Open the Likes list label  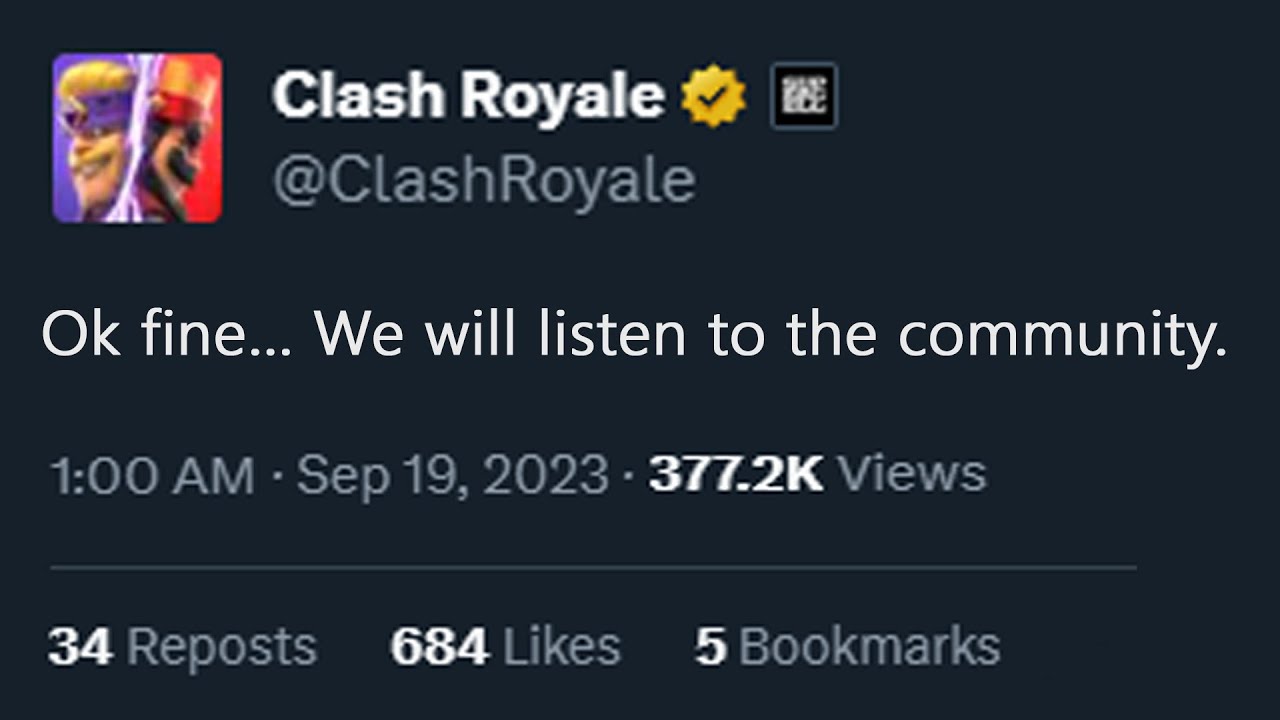(x=561, y=647)
